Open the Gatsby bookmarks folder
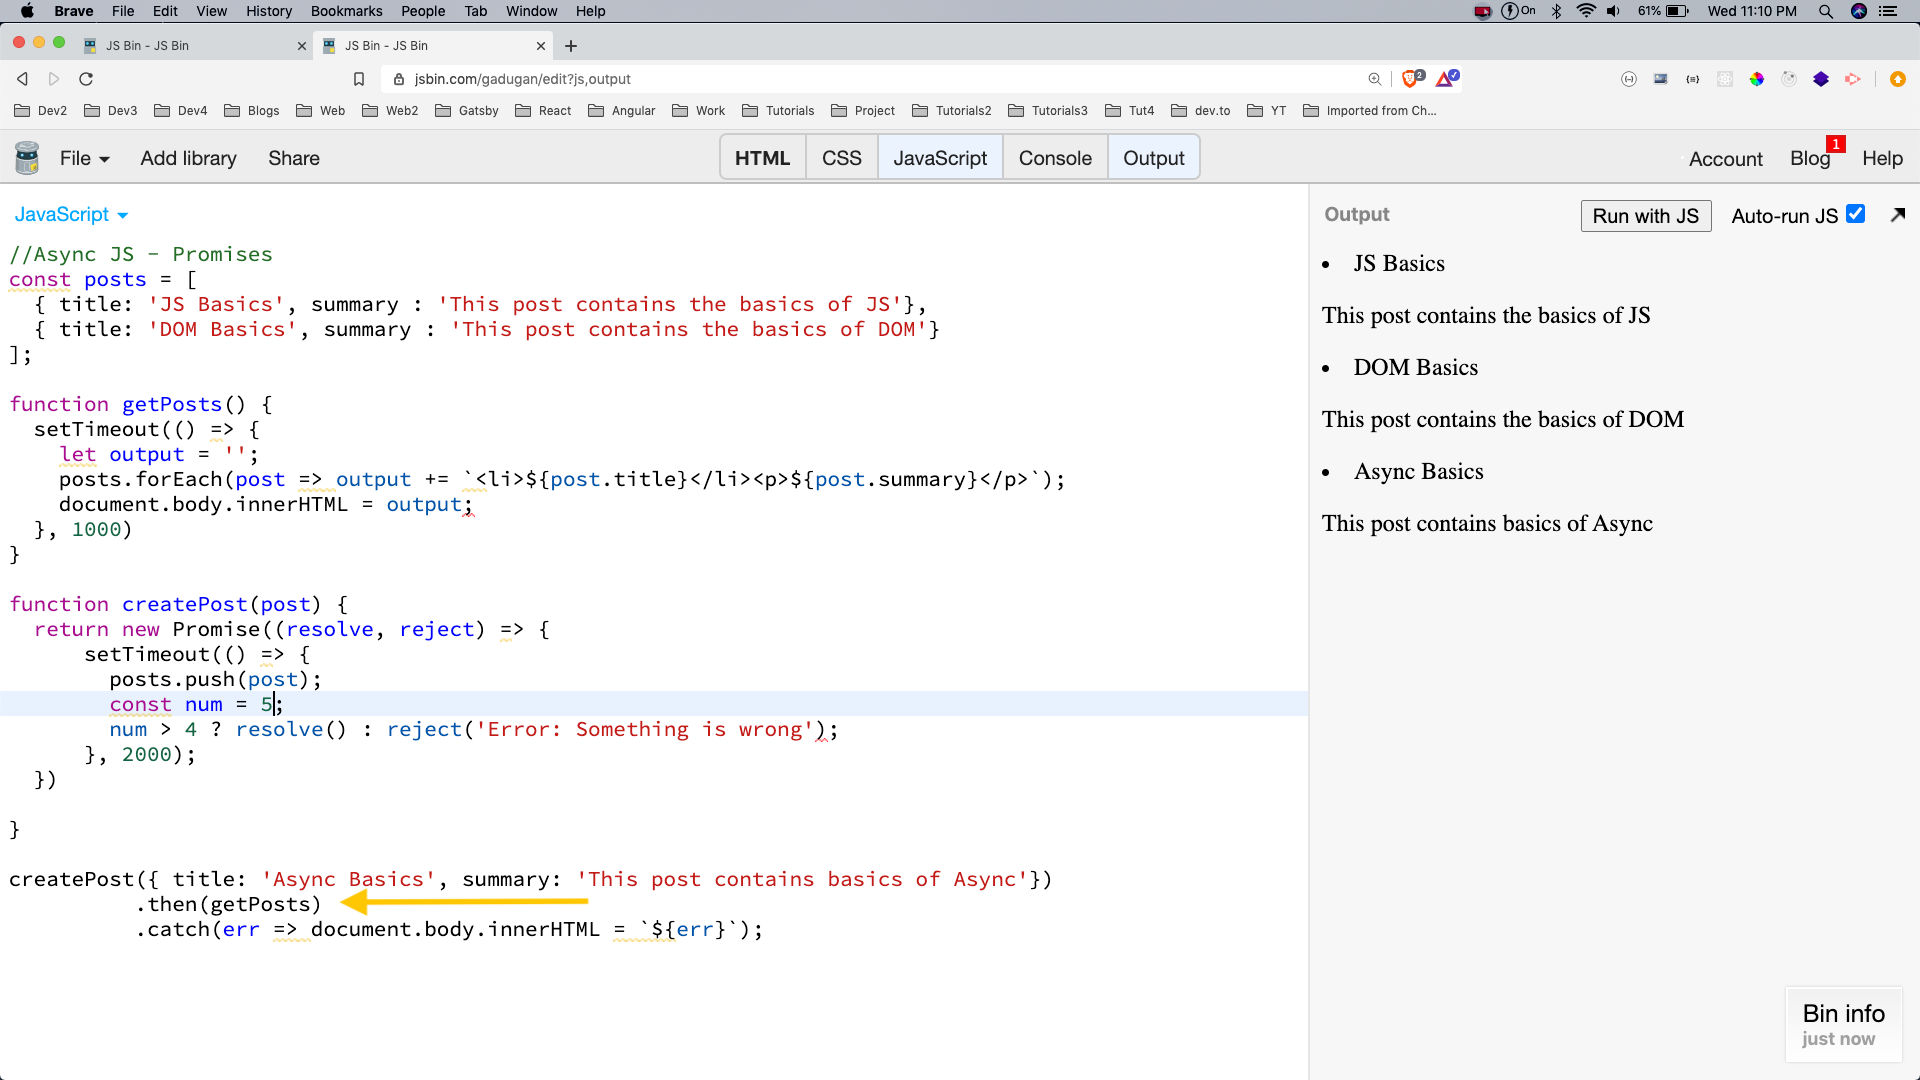This screenshot has width=1920, height=1080. click(467, 111)
